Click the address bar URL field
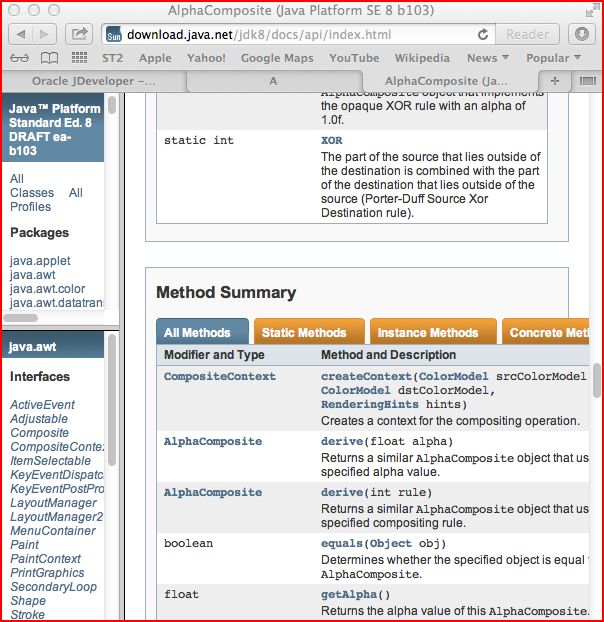 (x=290, y=34)
